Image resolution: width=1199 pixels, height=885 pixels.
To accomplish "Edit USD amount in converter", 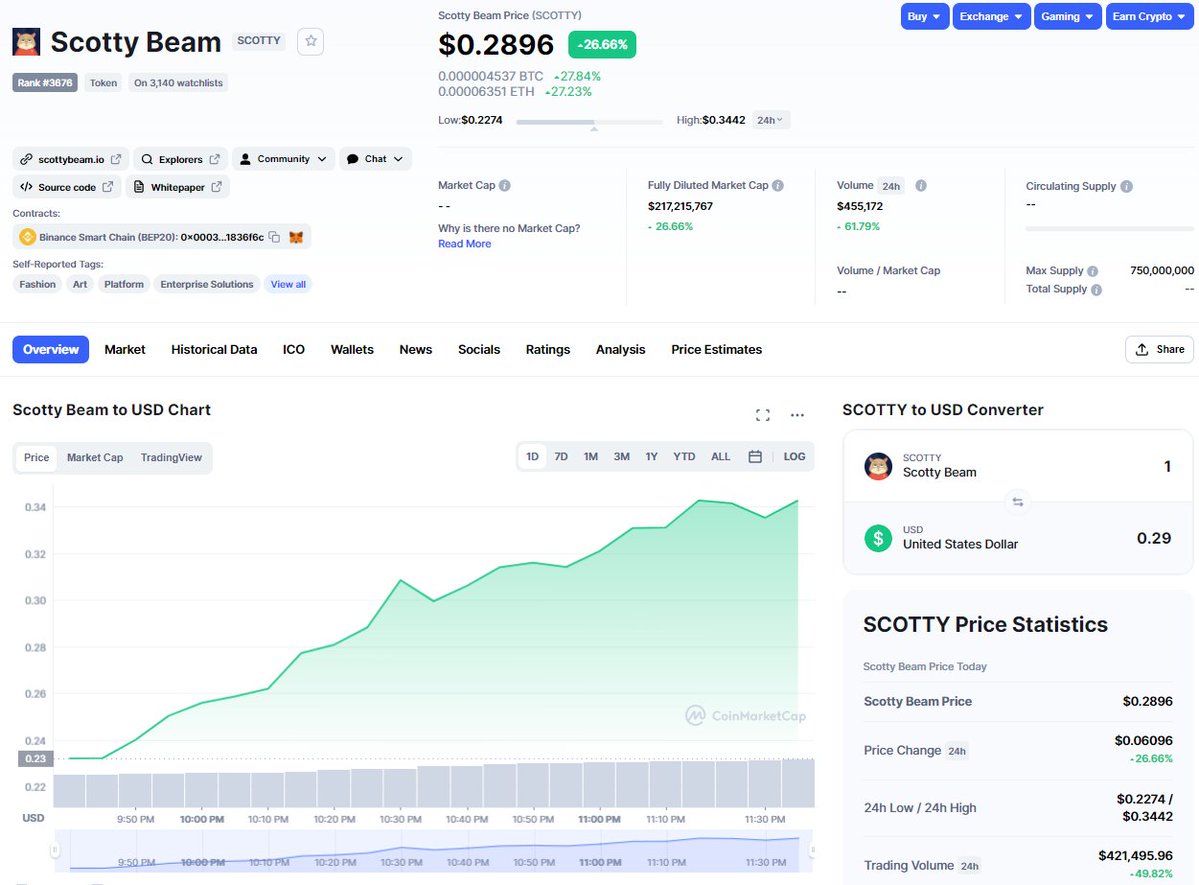I will (x=1154, y=538).
